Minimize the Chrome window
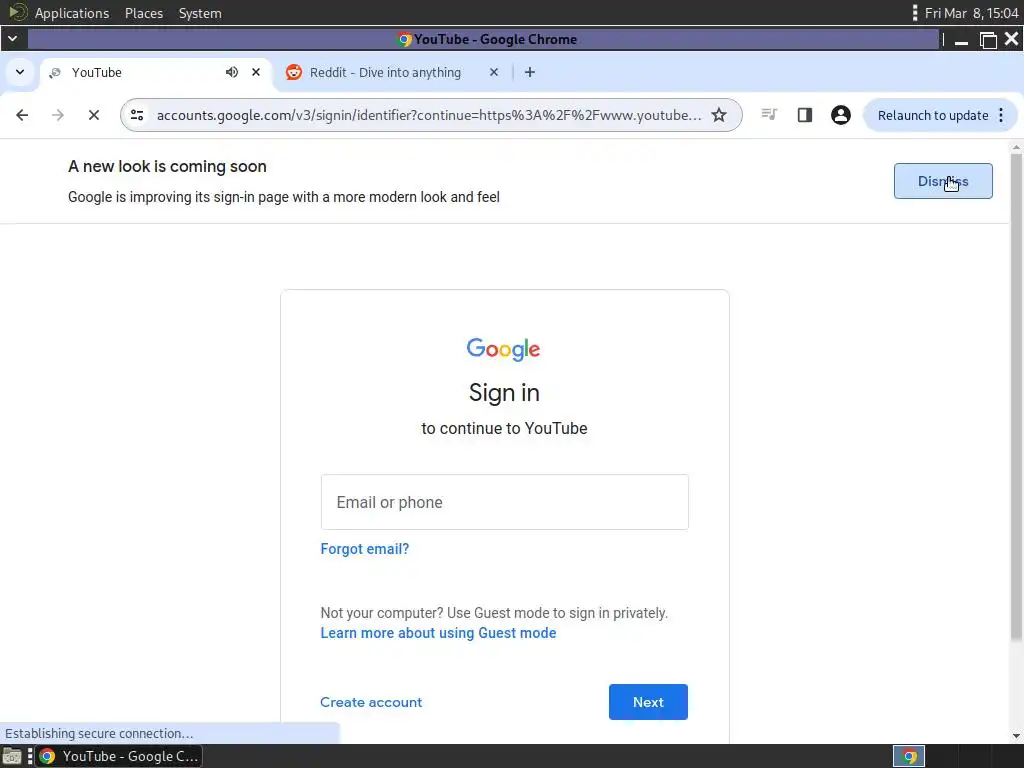This screenshot has height=768, width=1024. pyautogui.click(x=961, y=40)
